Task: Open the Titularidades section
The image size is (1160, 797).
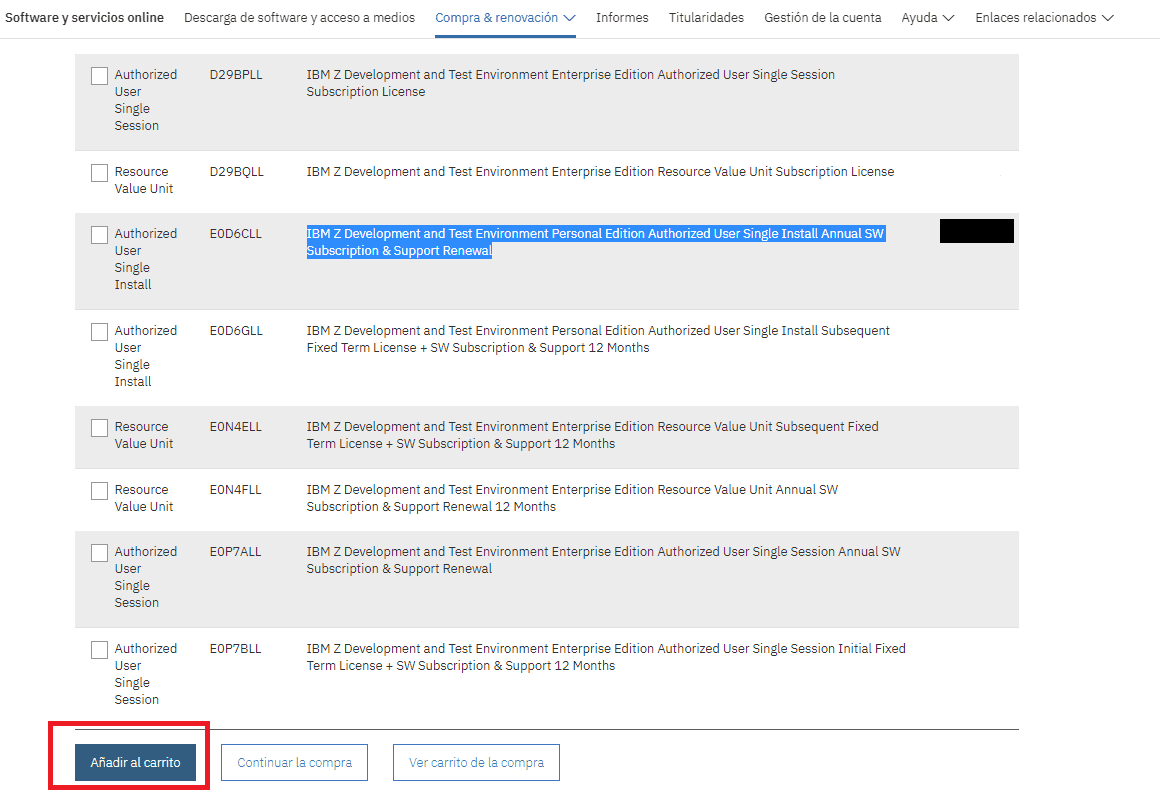Action: 706,18
